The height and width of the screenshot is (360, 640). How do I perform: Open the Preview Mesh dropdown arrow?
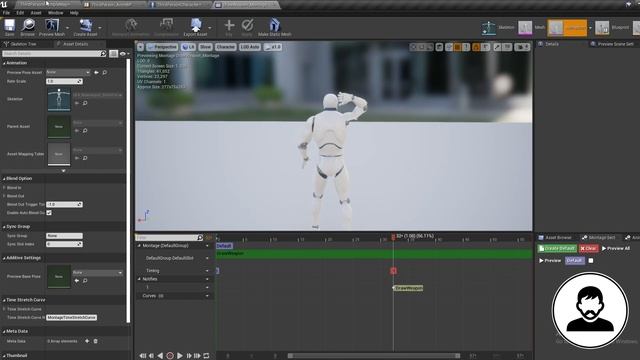pos(67,28)
